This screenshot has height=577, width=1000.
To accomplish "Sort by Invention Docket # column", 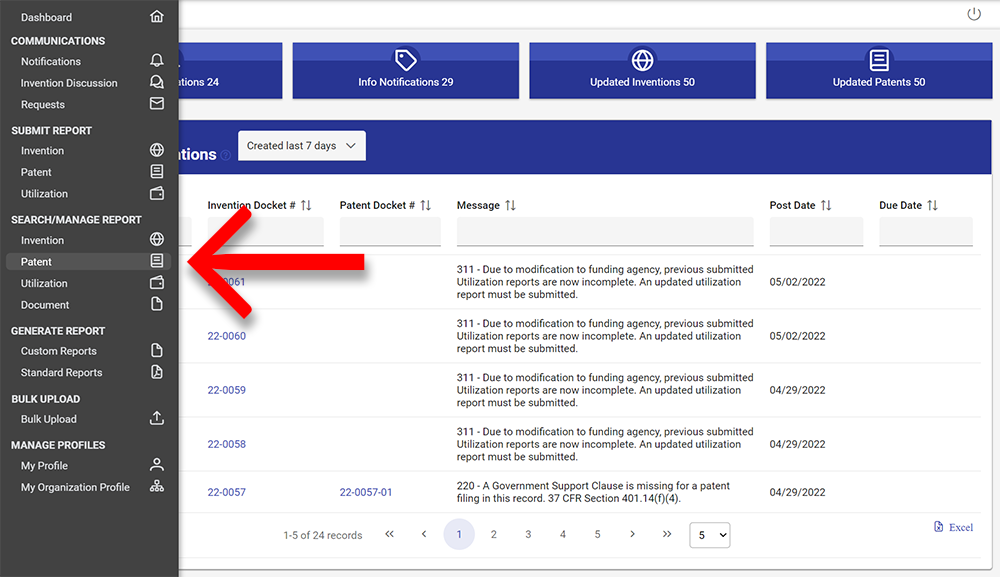I will click(306, 205).
